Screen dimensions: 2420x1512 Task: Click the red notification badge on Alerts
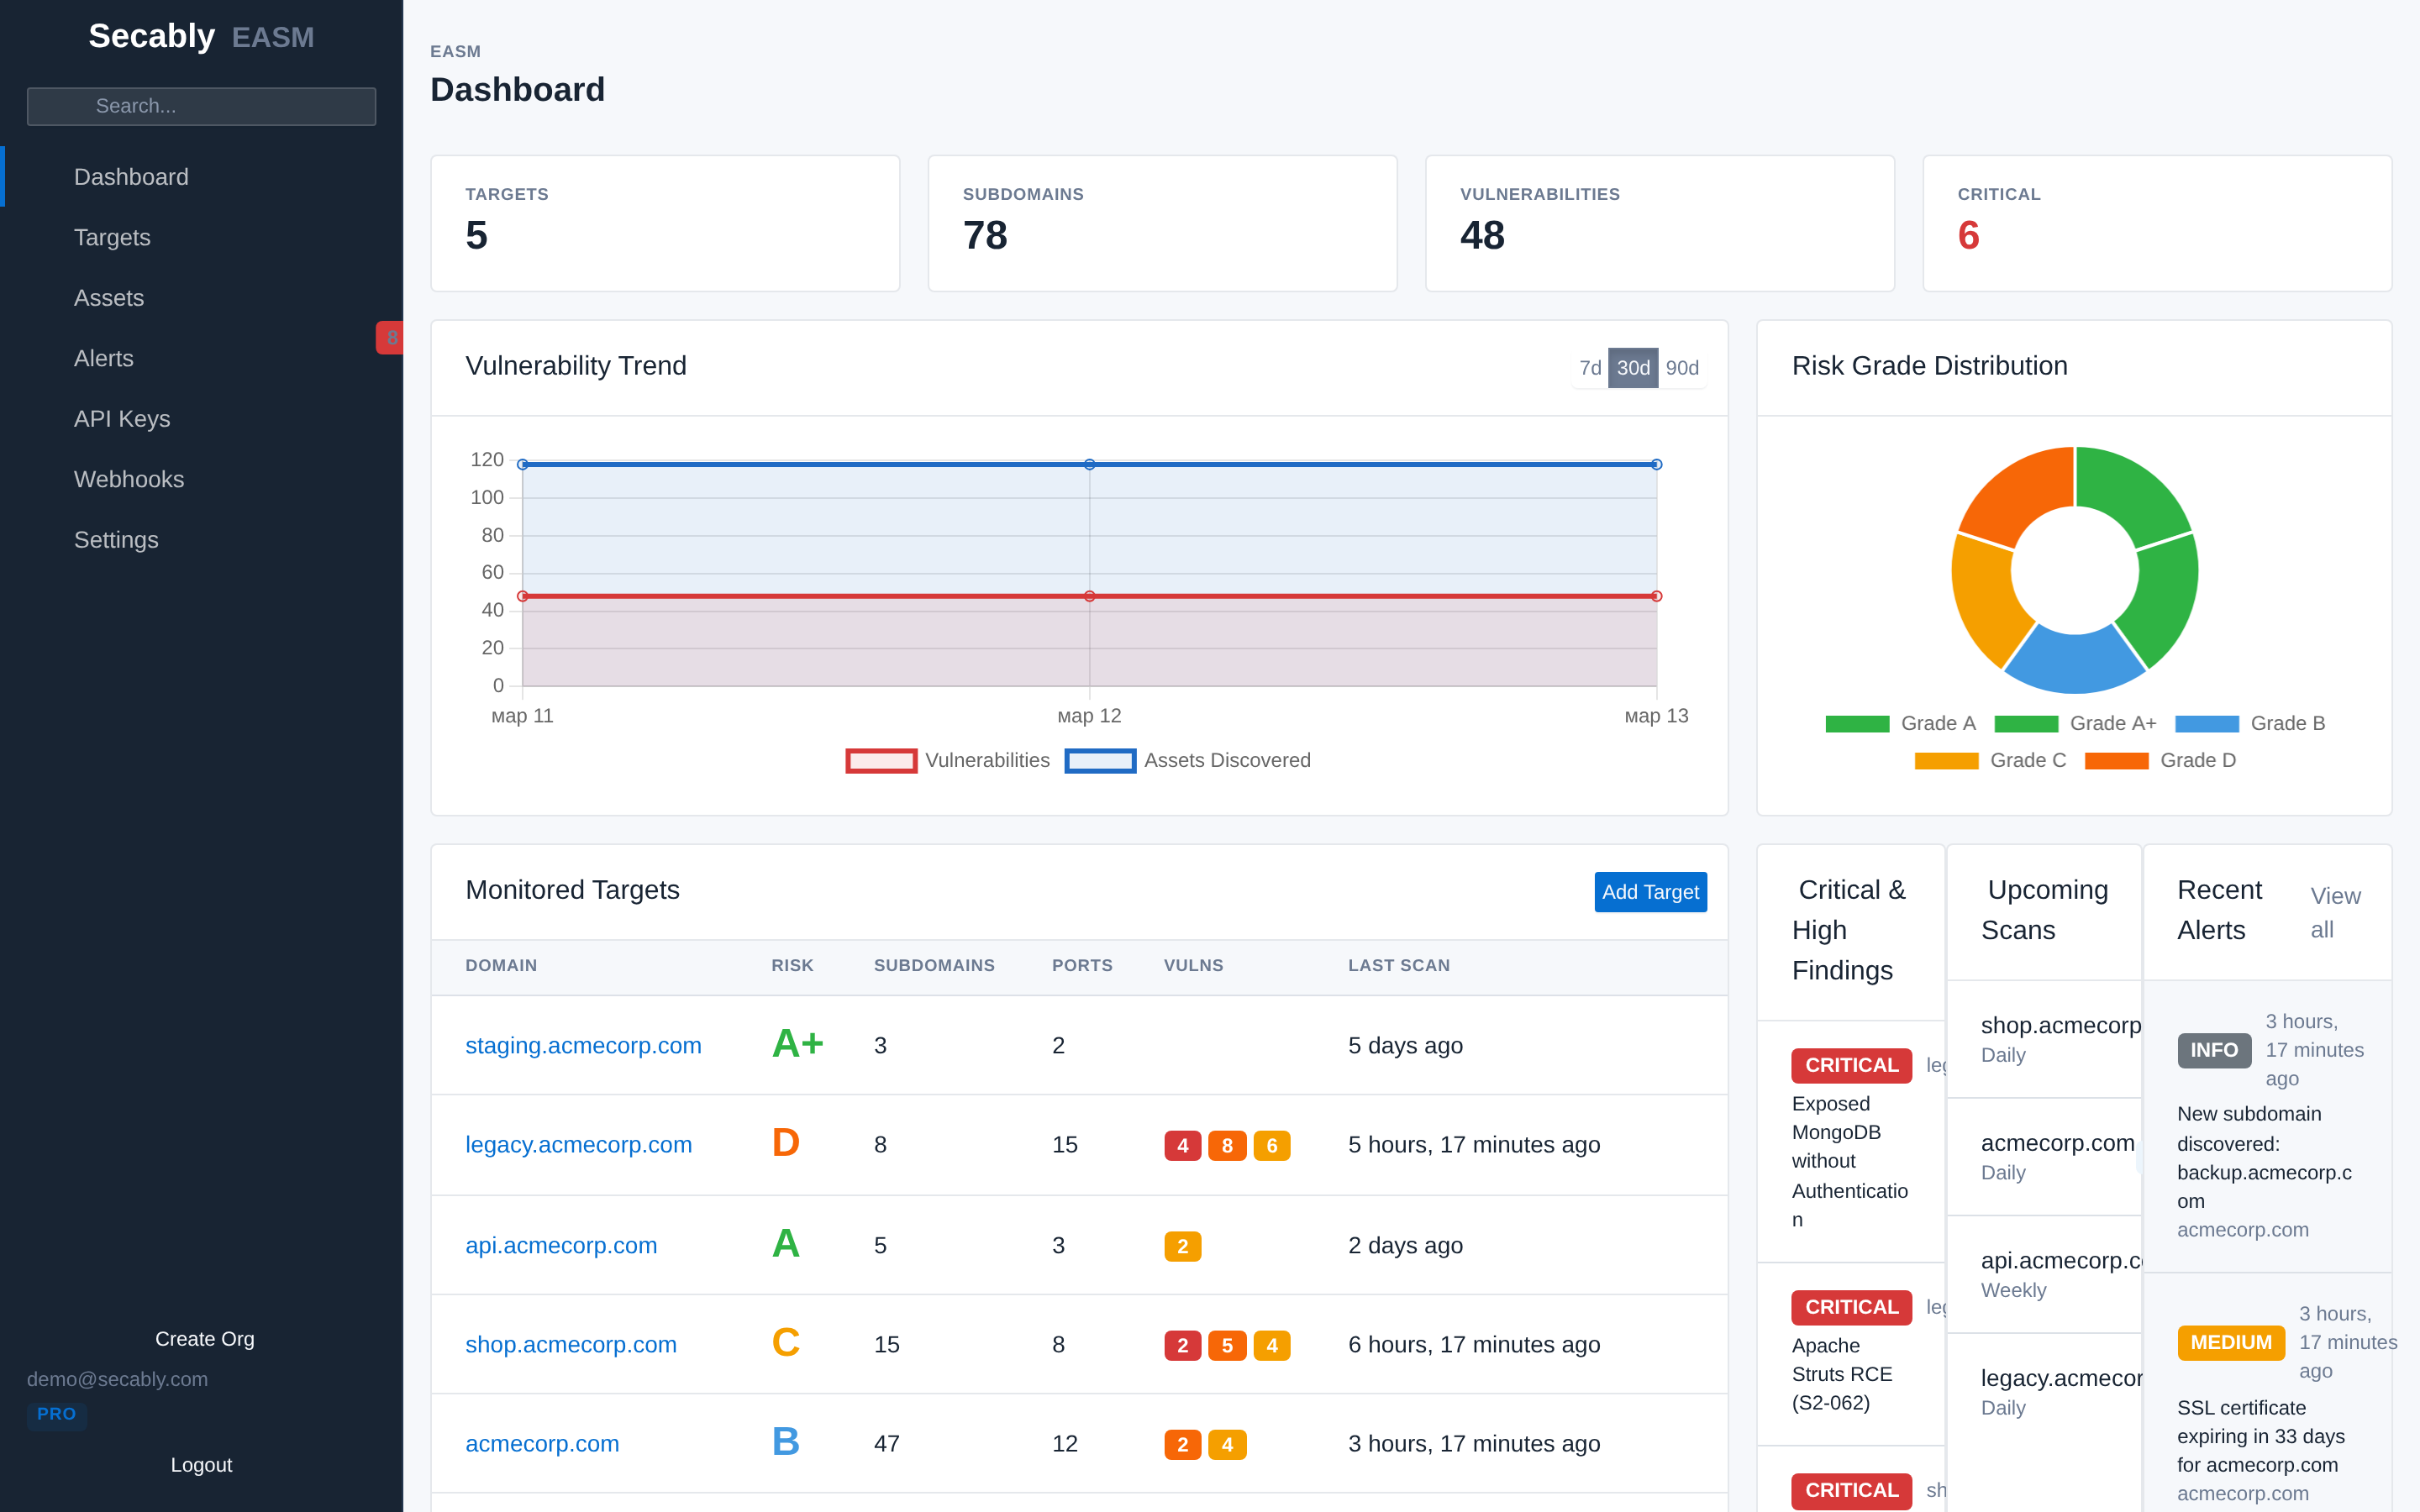391,338
